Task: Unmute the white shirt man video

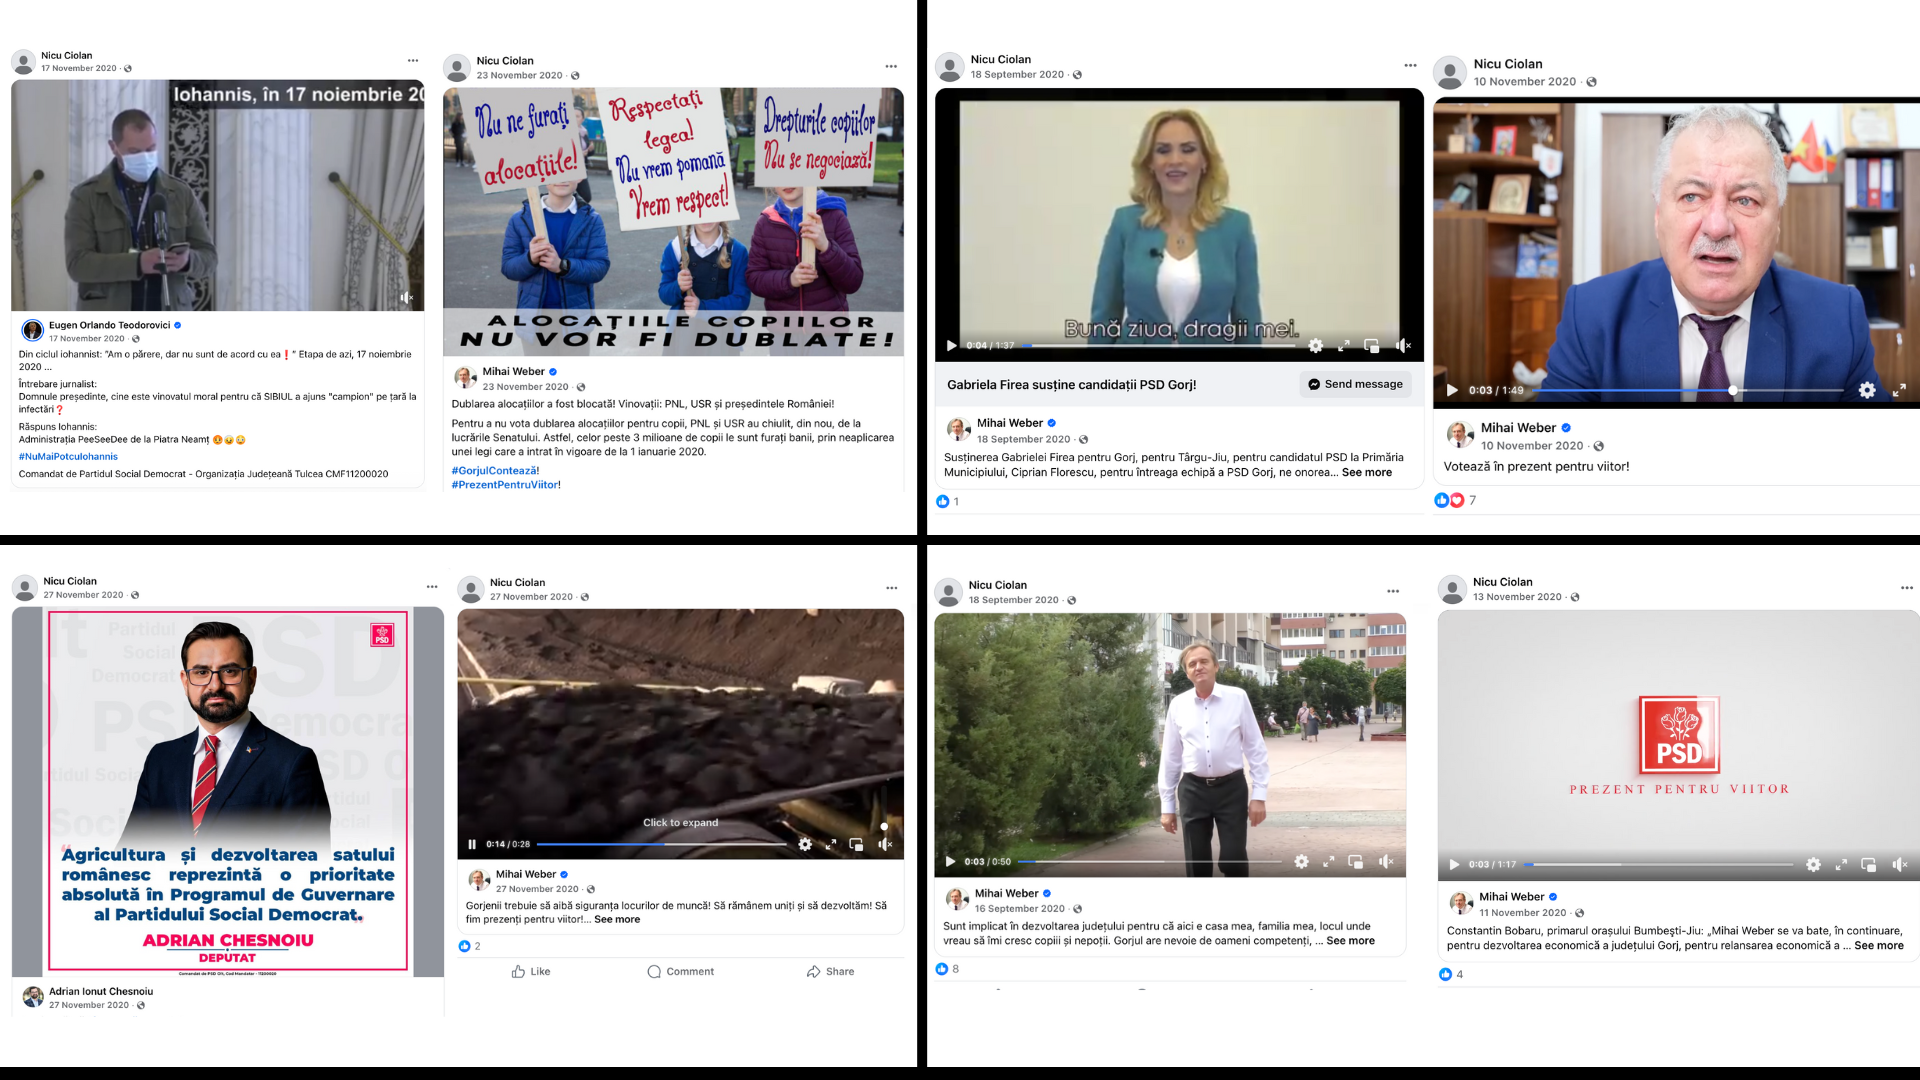Action: [x=1386, y=861]
